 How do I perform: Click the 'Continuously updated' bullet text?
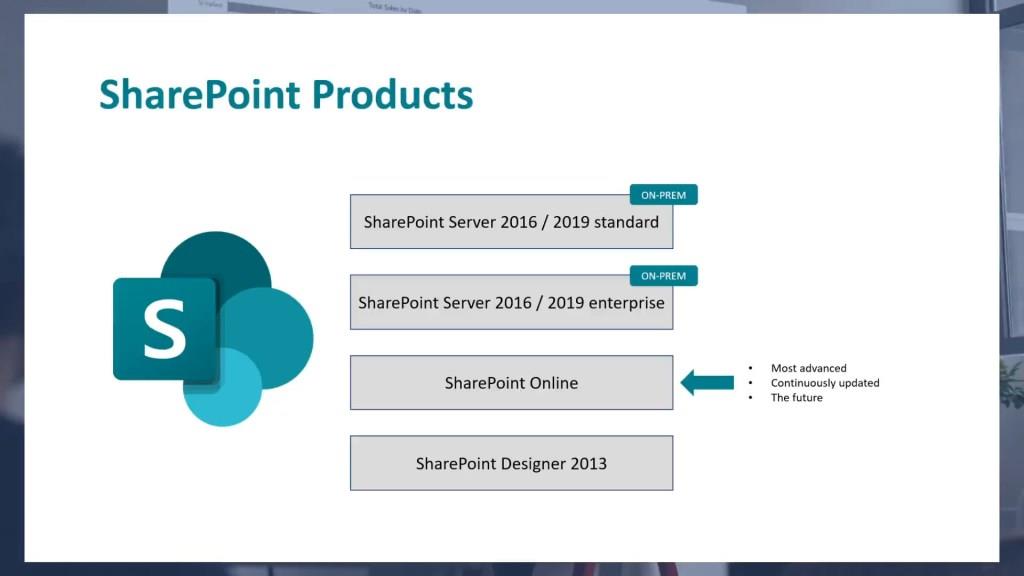825,383
